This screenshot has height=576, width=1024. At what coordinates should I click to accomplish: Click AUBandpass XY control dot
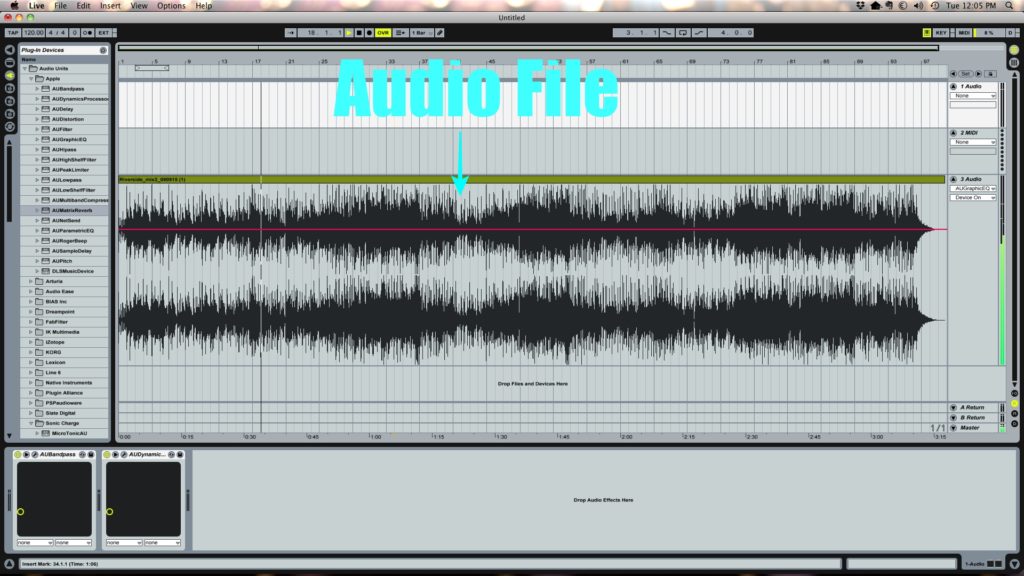click(x=21, y=512)
